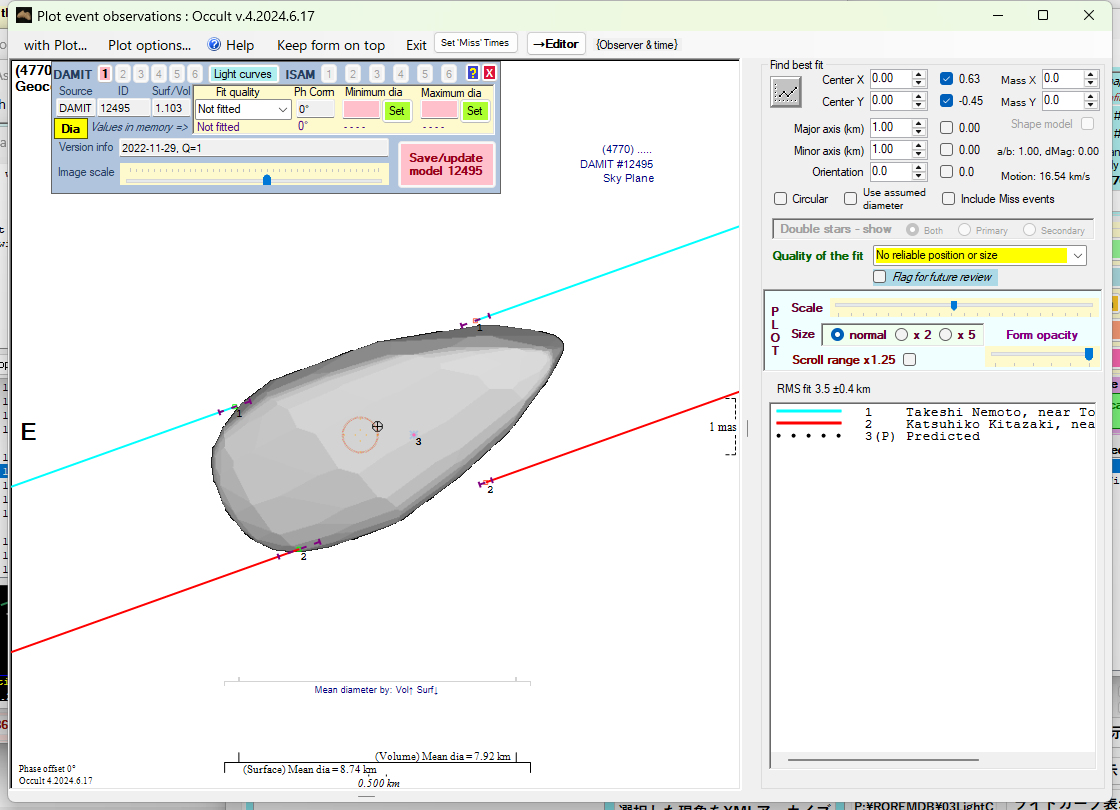Click the Set 'Miss' Times button
This screenshot has height=810, width=1120.
476,43
